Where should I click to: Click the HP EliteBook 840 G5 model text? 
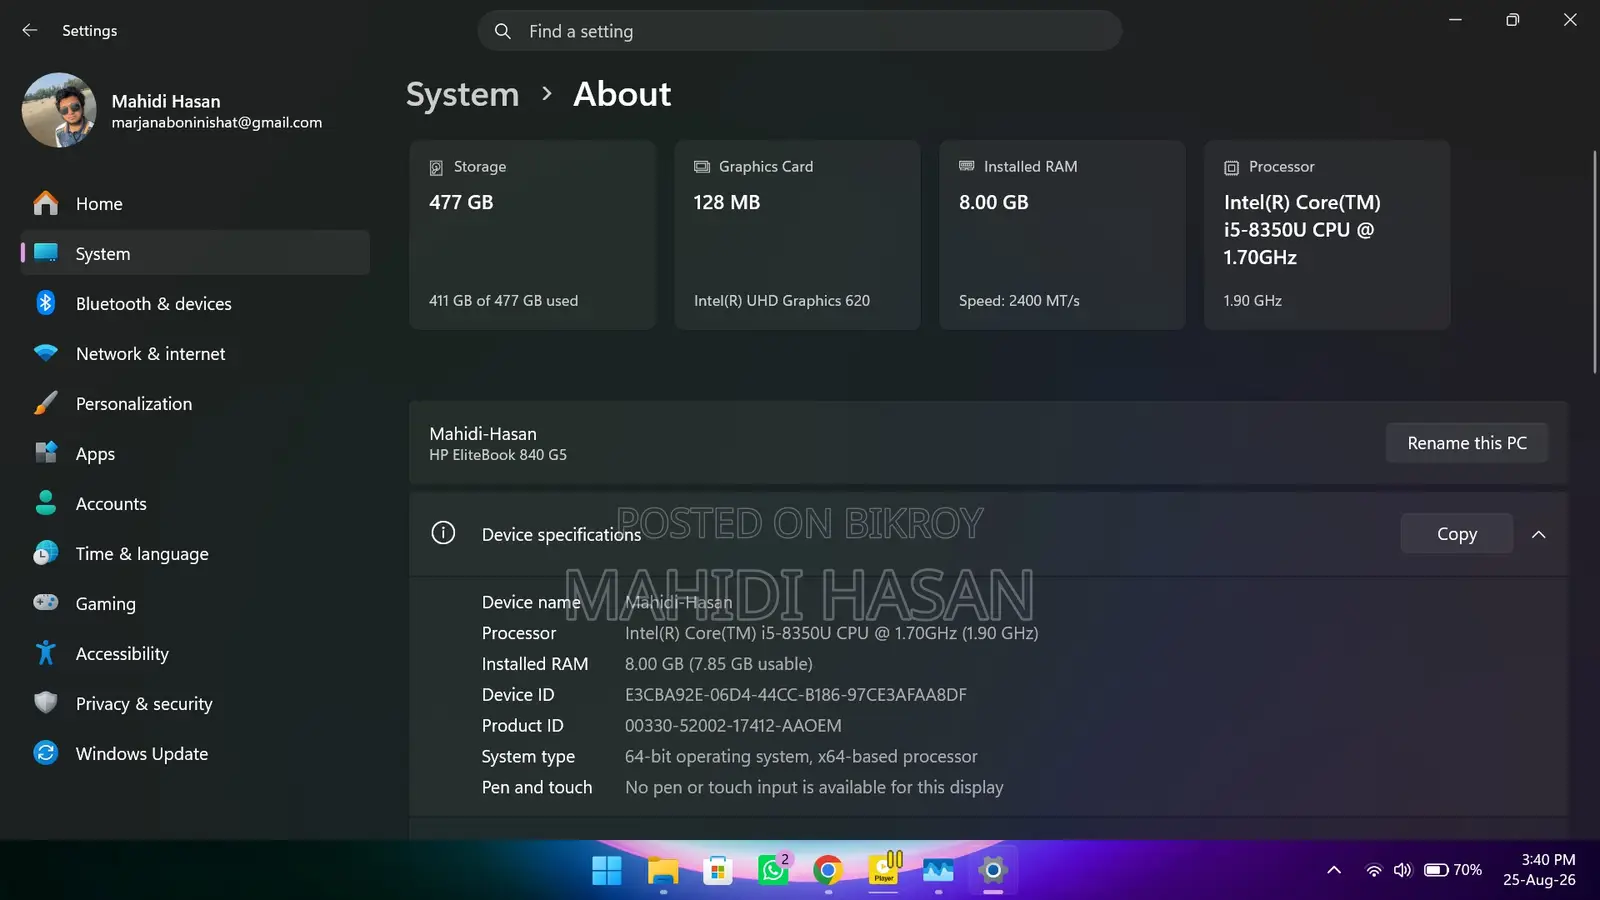pyautogui.click(x=498, y=455)
